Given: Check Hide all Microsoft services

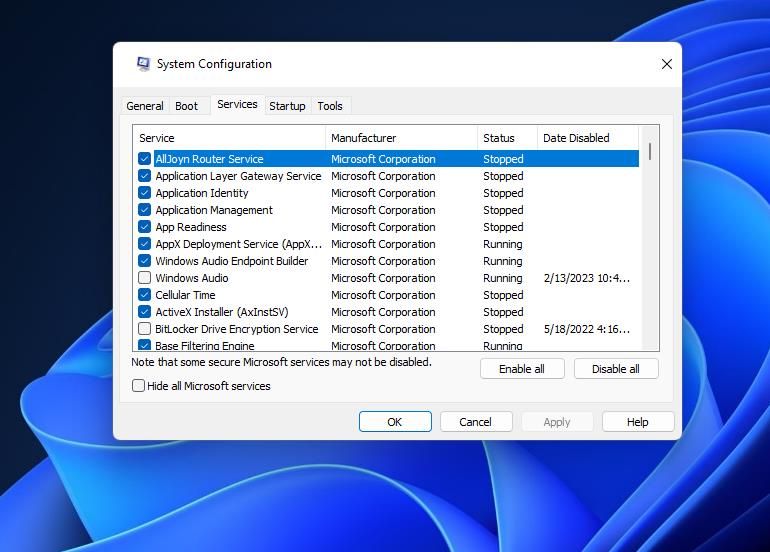Looking at the screenshot, I should coord(138,386).
